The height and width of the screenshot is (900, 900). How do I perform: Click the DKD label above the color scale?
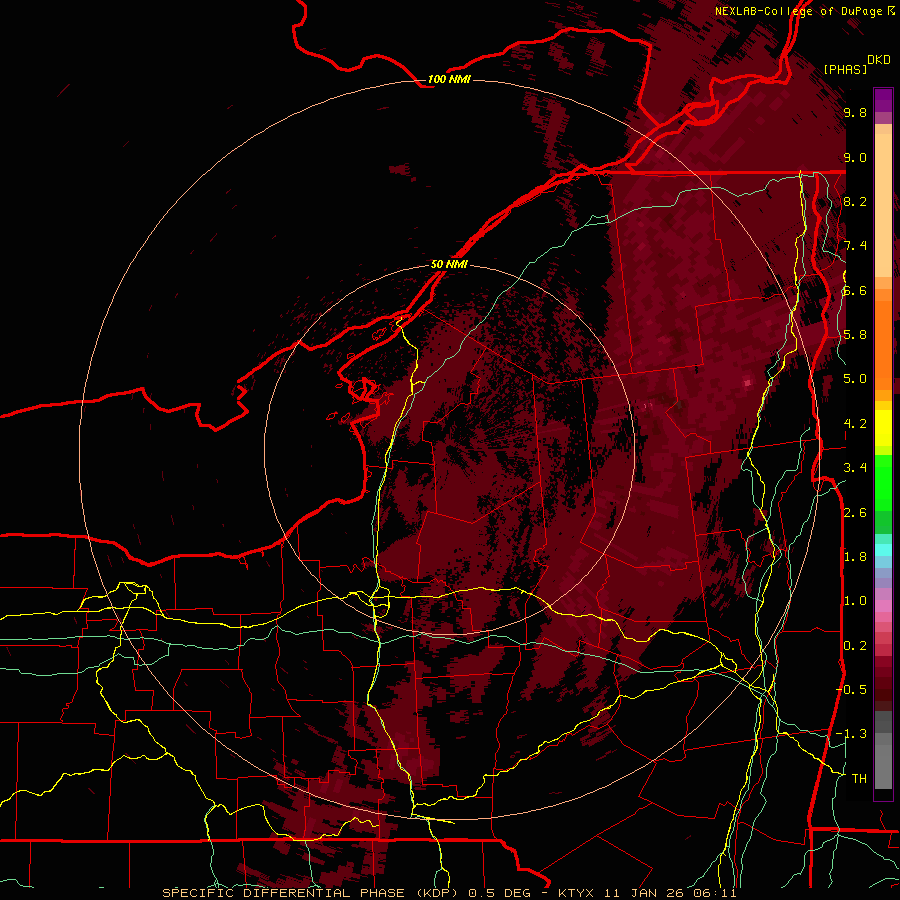(x=879, y=60)
